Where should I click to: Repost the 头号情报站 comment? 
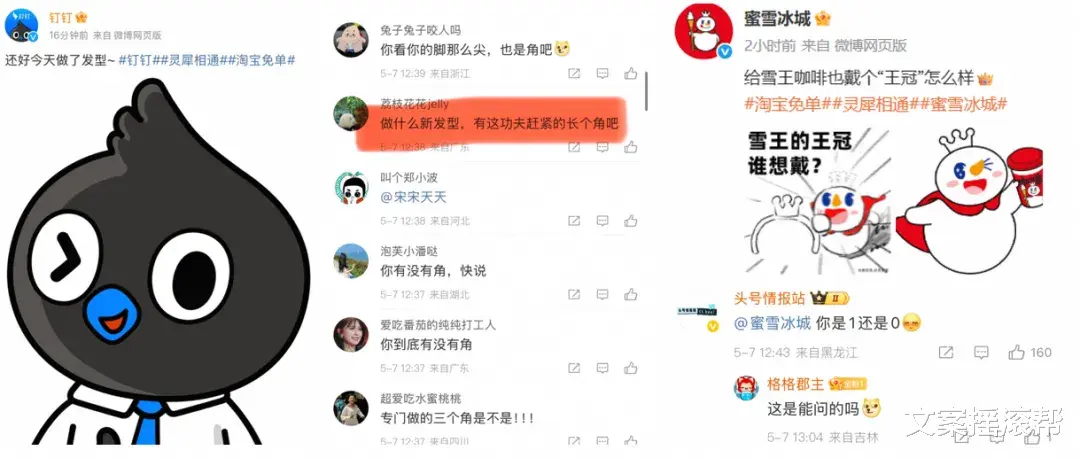click(946, 353)
